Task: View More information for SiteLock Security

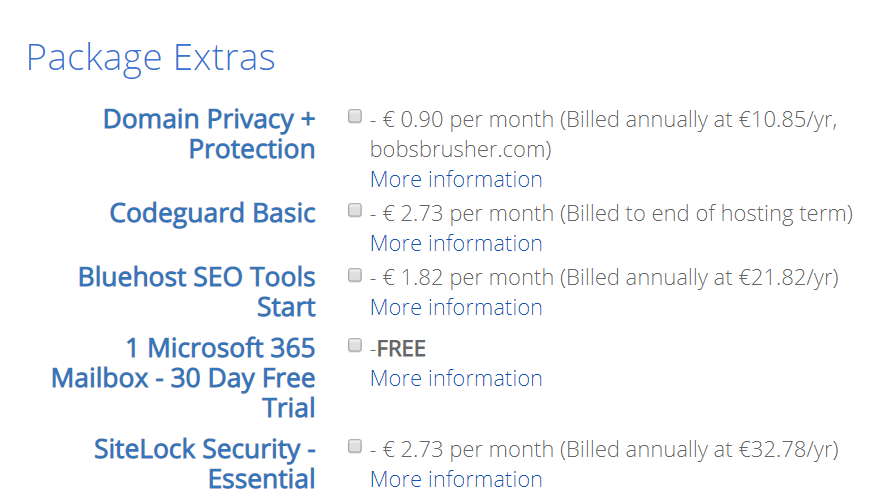Action: (456, 480)
